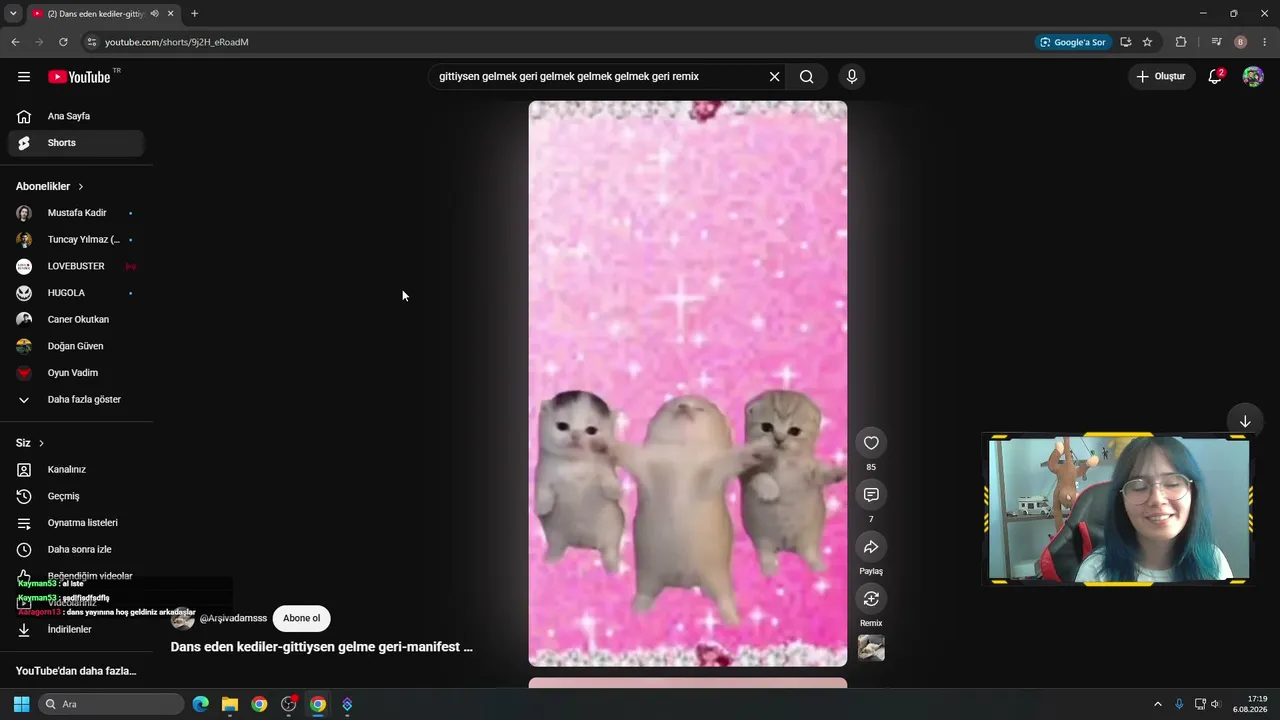
Task: Share the Short via Paylaş icon
Action: (871, 547)
